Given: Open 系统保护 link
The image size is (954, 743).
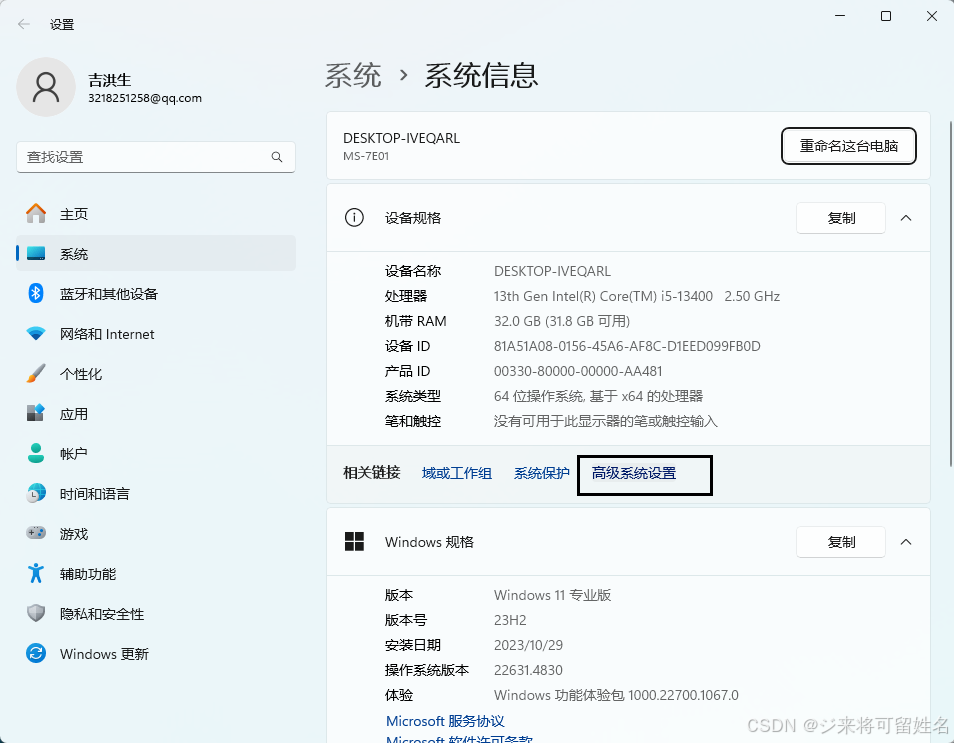Looking at the screenshot, I should 541,473.
